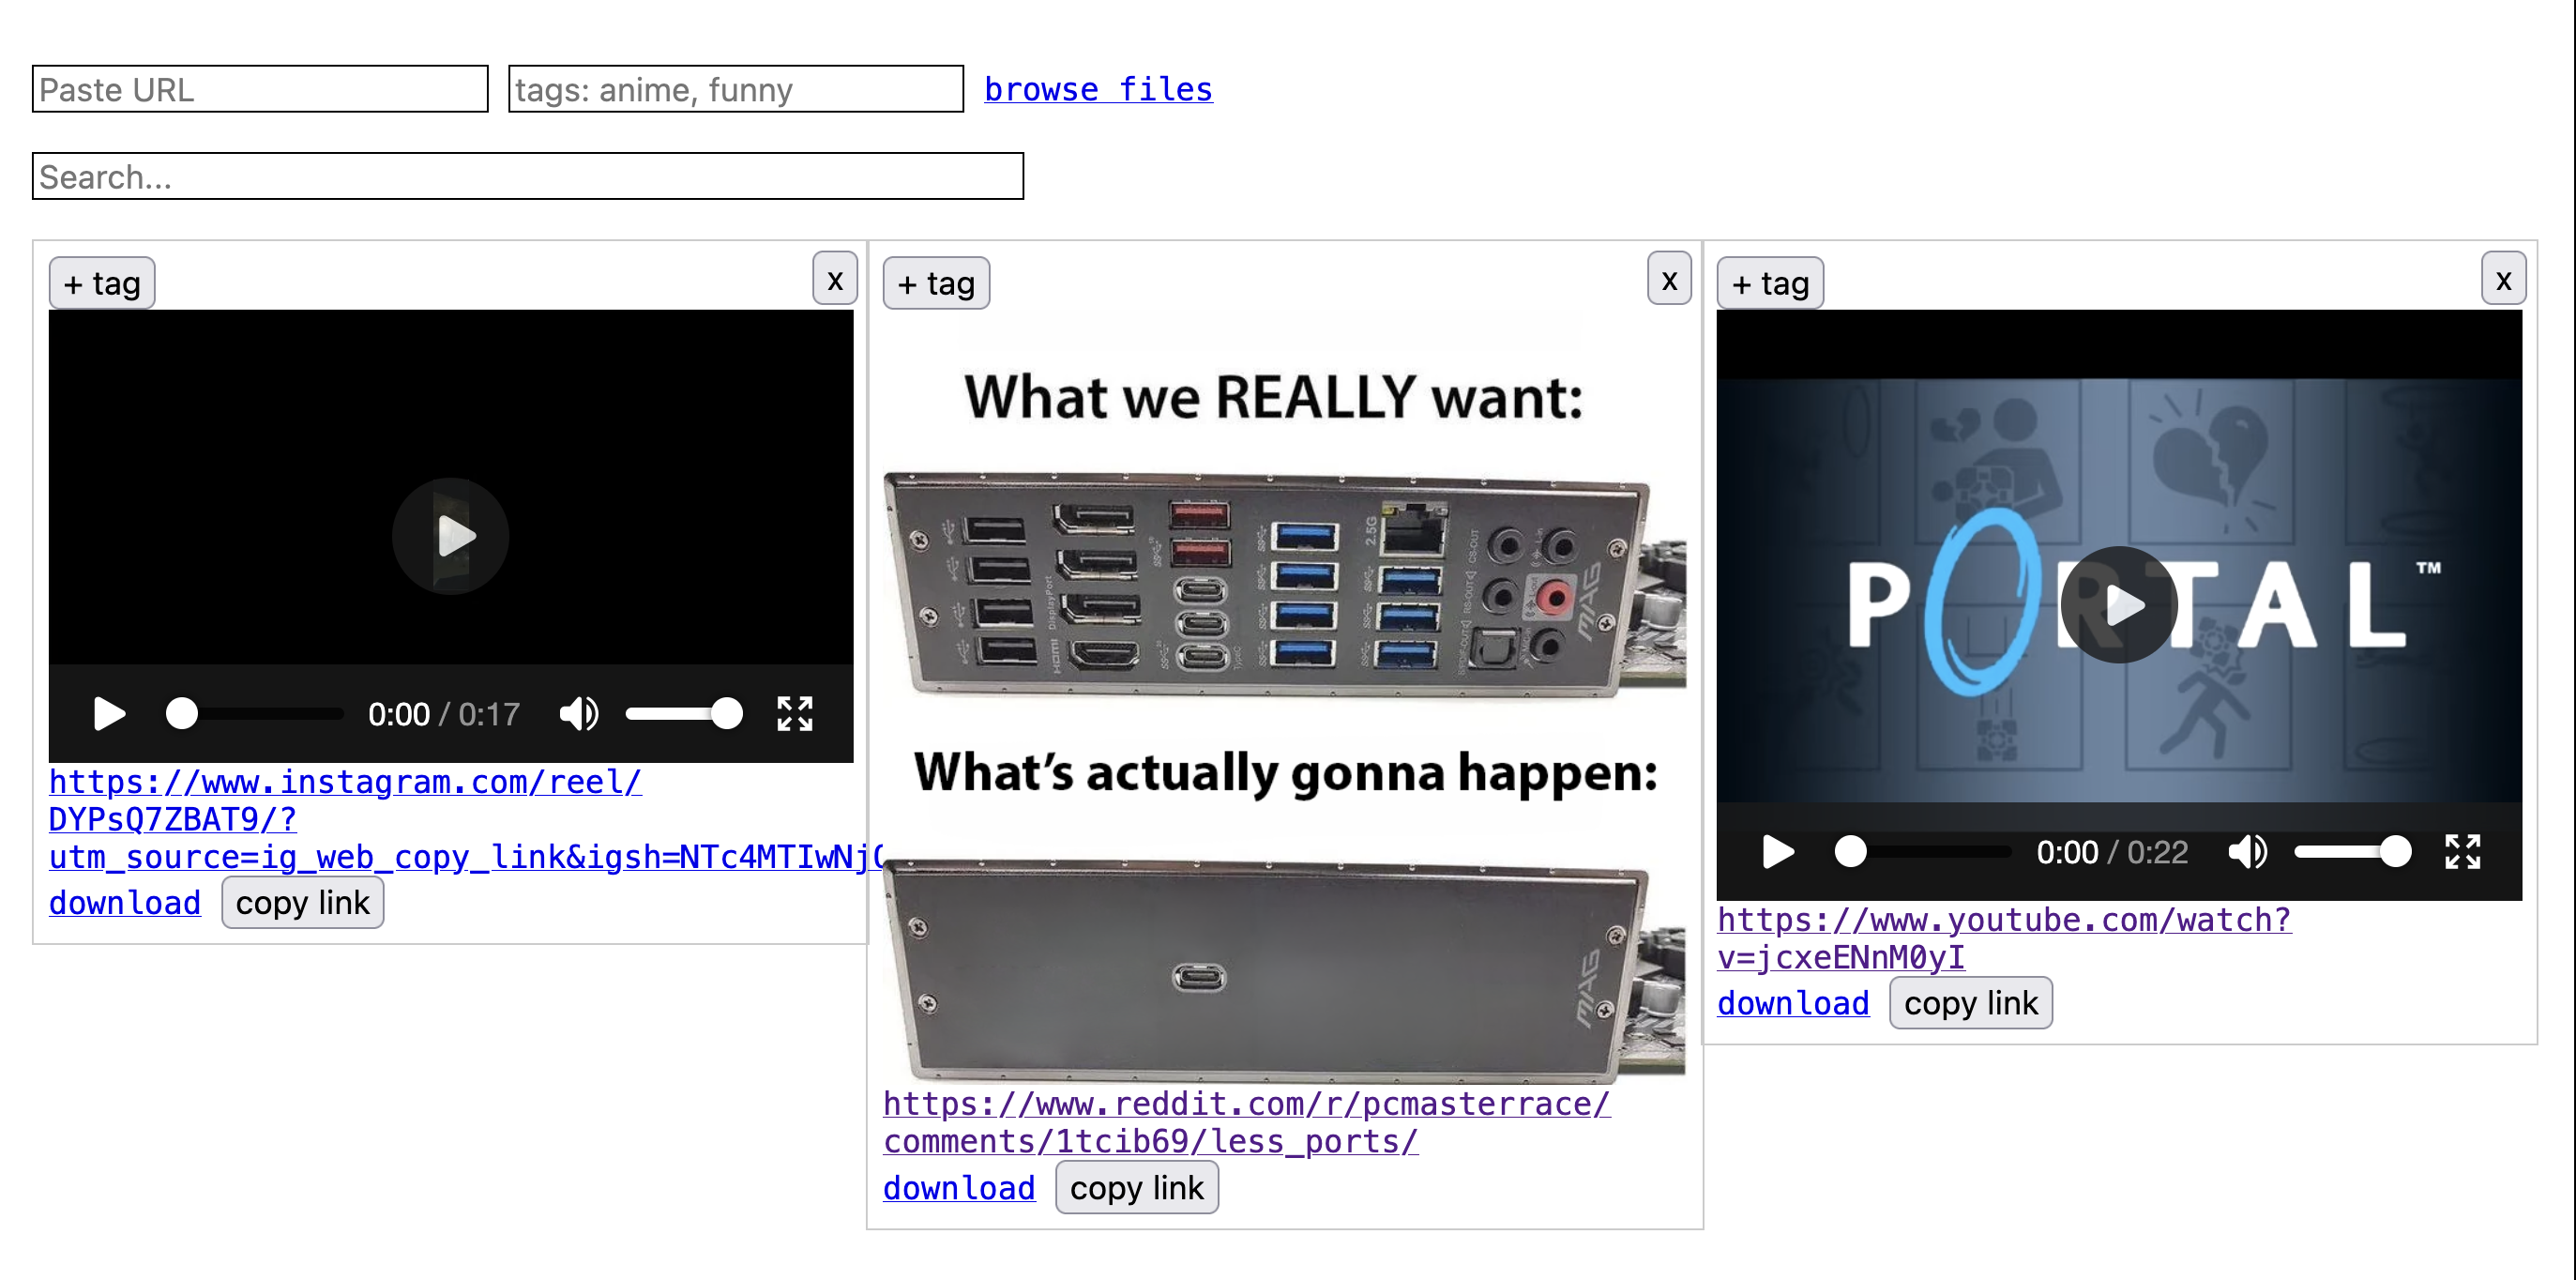Download the YouTube Portal video
The width and height of the screenshot is (2576, 1280).
tap(1793, 1003)
